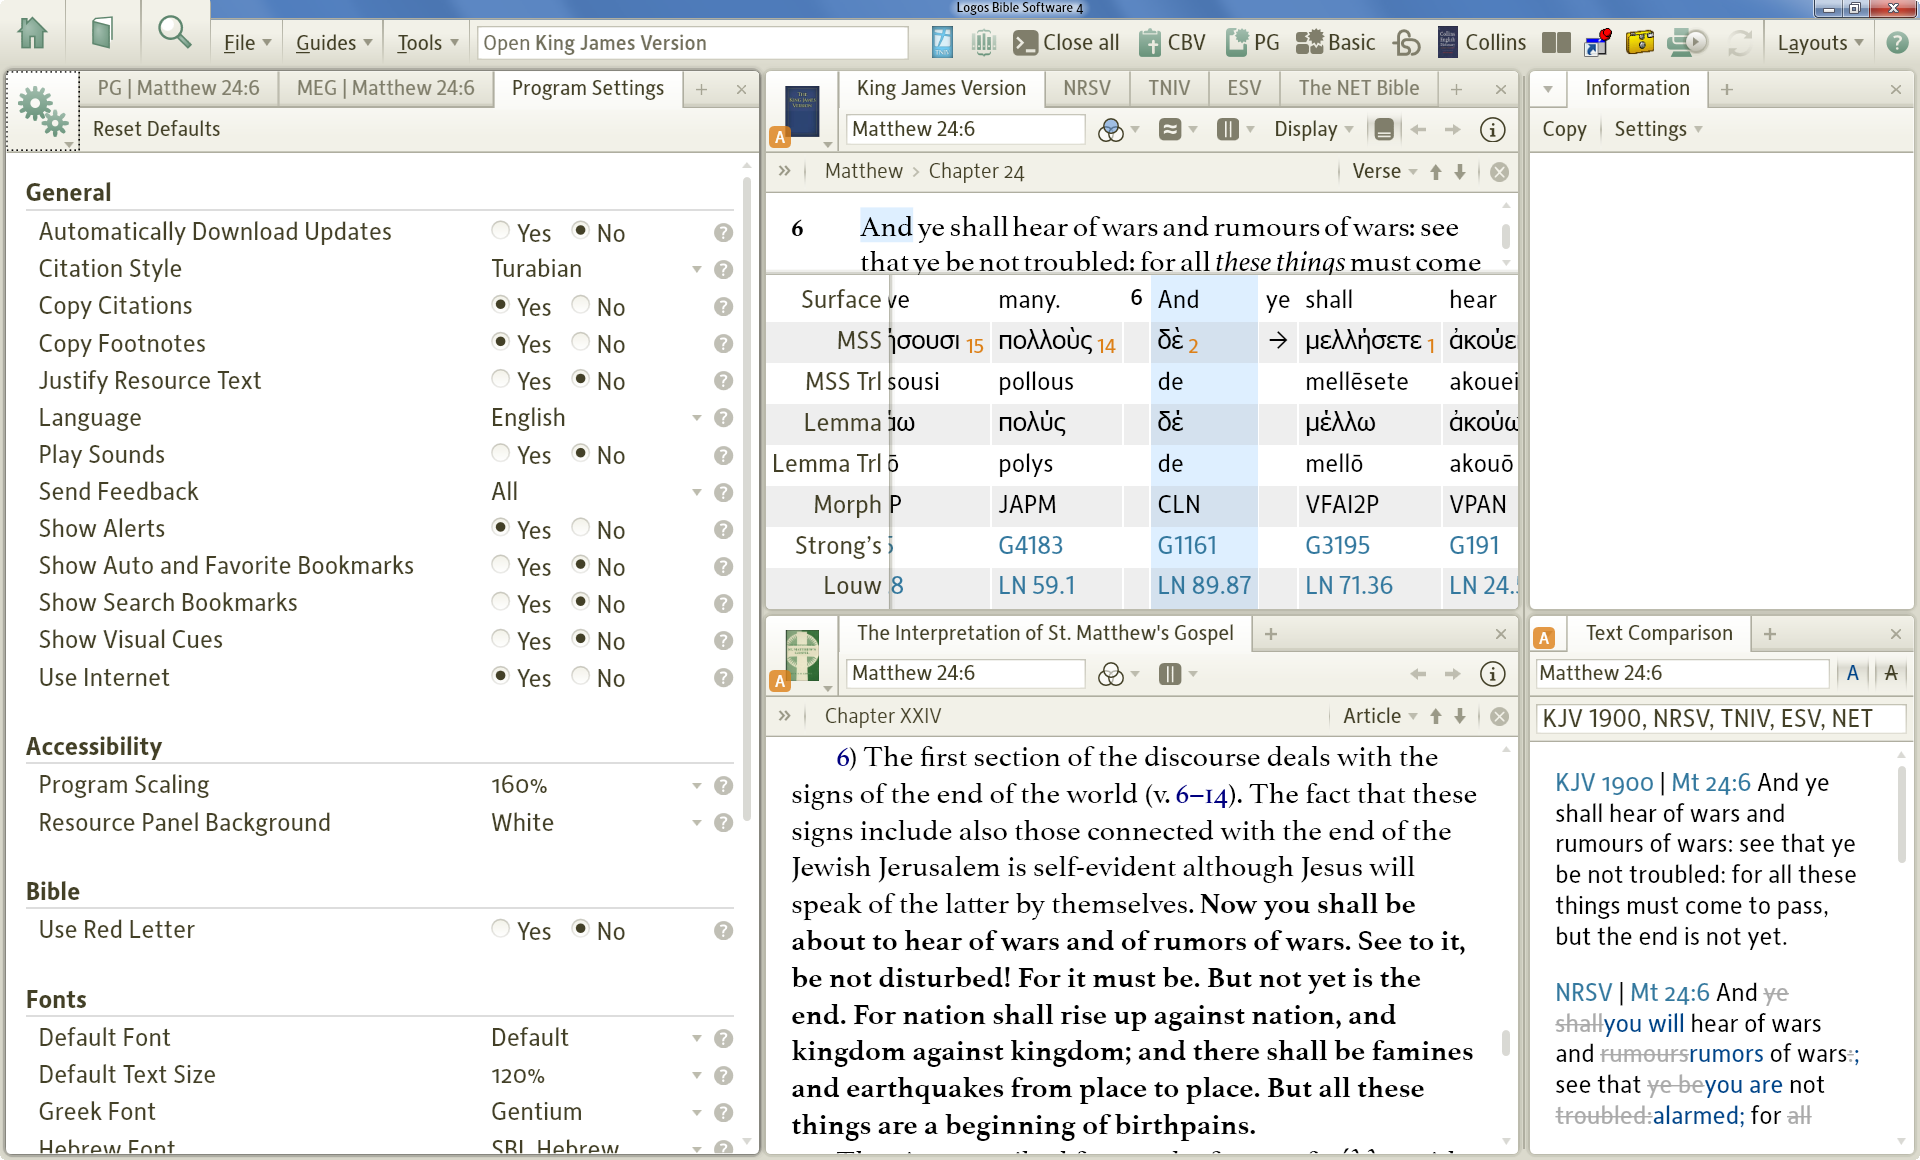Open Send Feedback All dropdown
1920x1160 pixels.
point(596,492)
